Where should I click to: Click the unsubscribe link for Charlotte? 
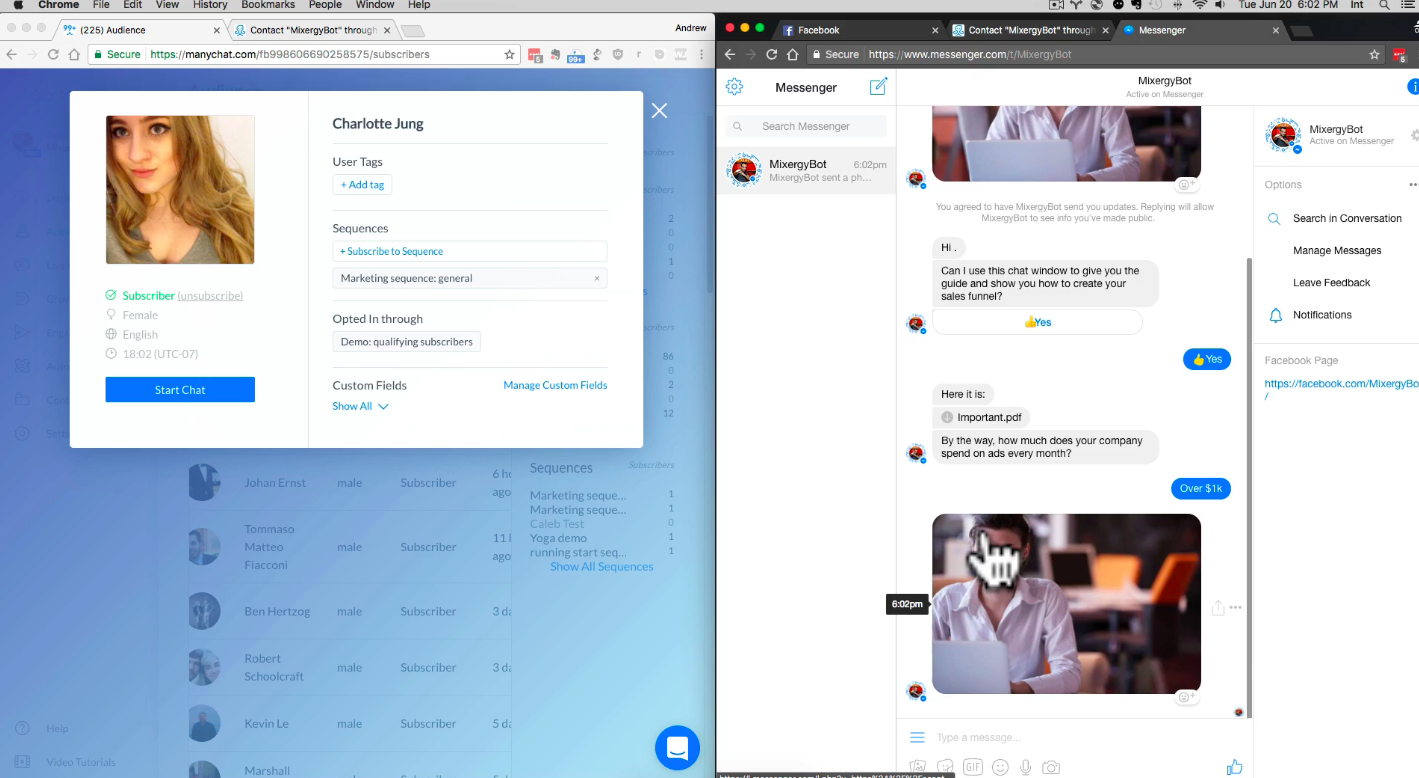210,296
